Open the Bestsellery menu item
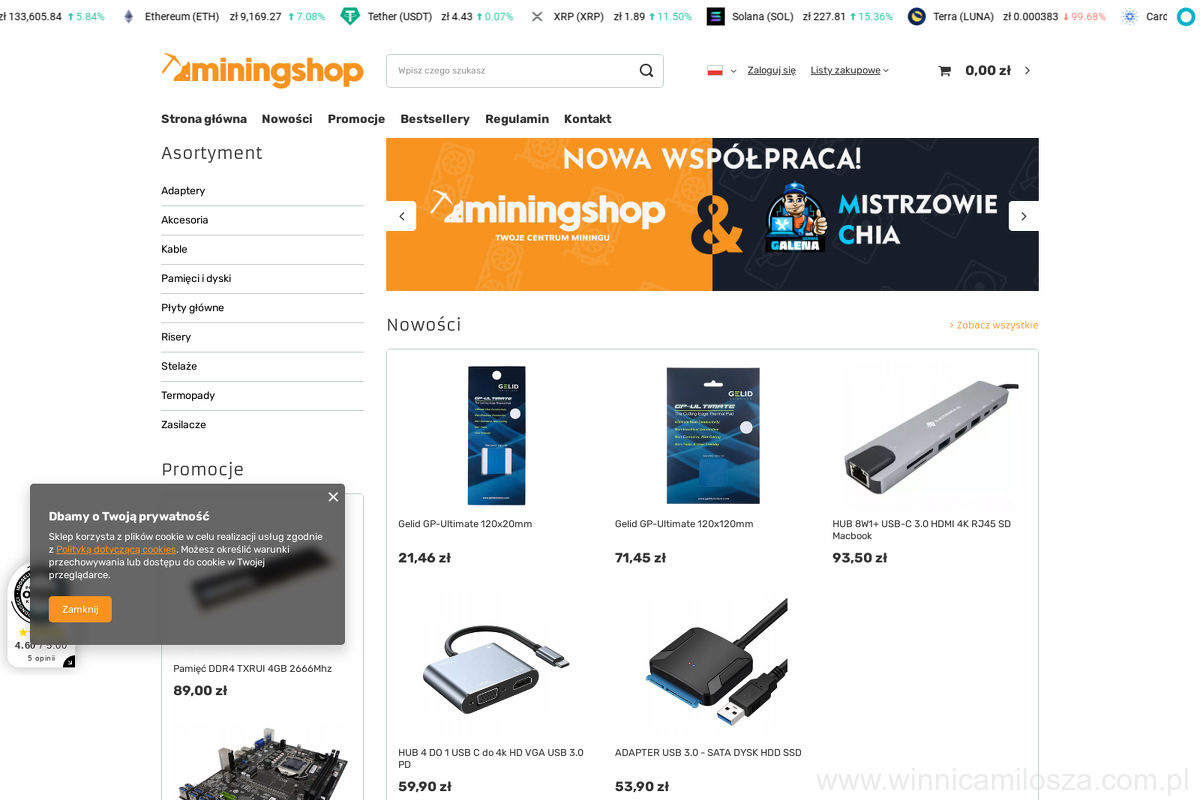 (x=435, y=119)
